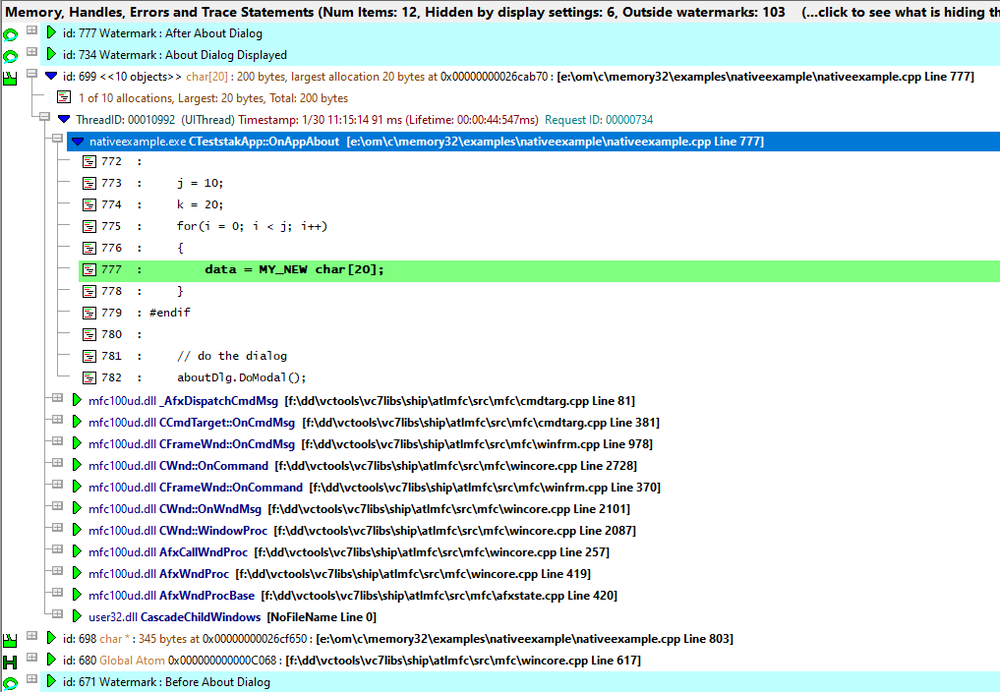The height and width of the screenshot is (692, 1000).
Task: Expand the AfxCallWndProc stack frame
Action: coord(57,548)
